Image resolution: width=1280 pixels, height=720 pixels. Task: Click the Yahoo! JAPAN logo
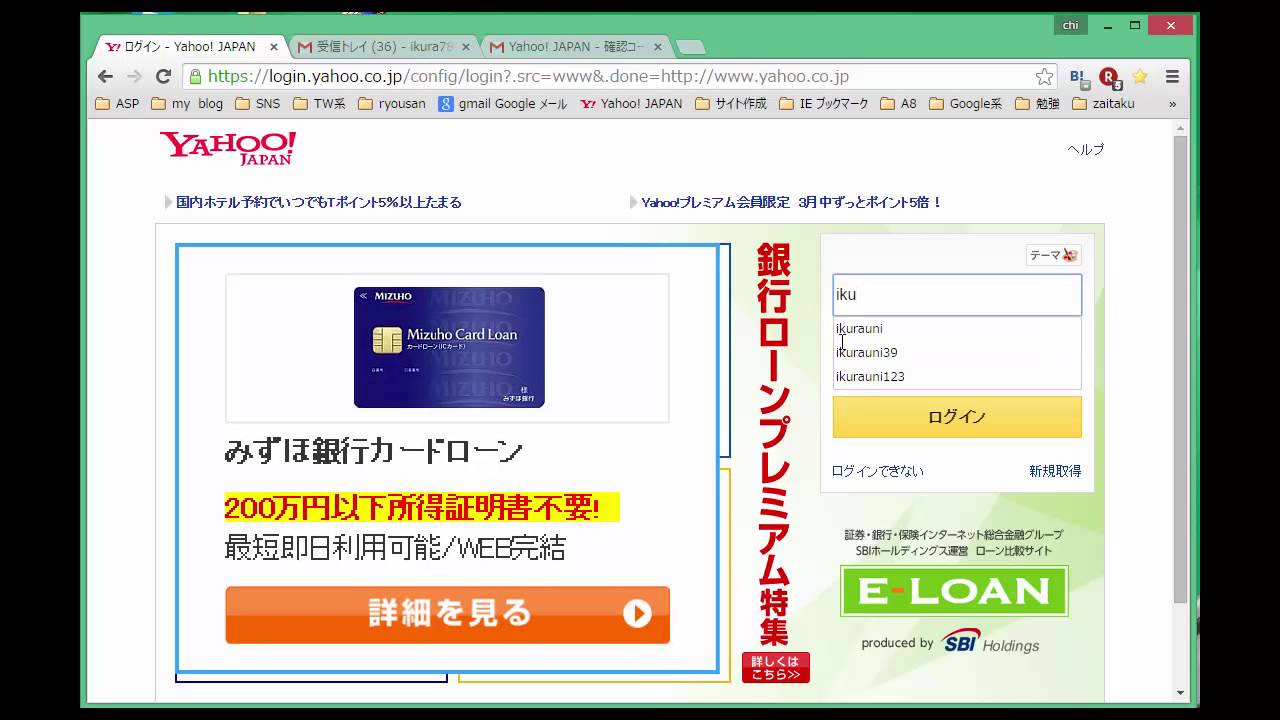tap(228, 148)
